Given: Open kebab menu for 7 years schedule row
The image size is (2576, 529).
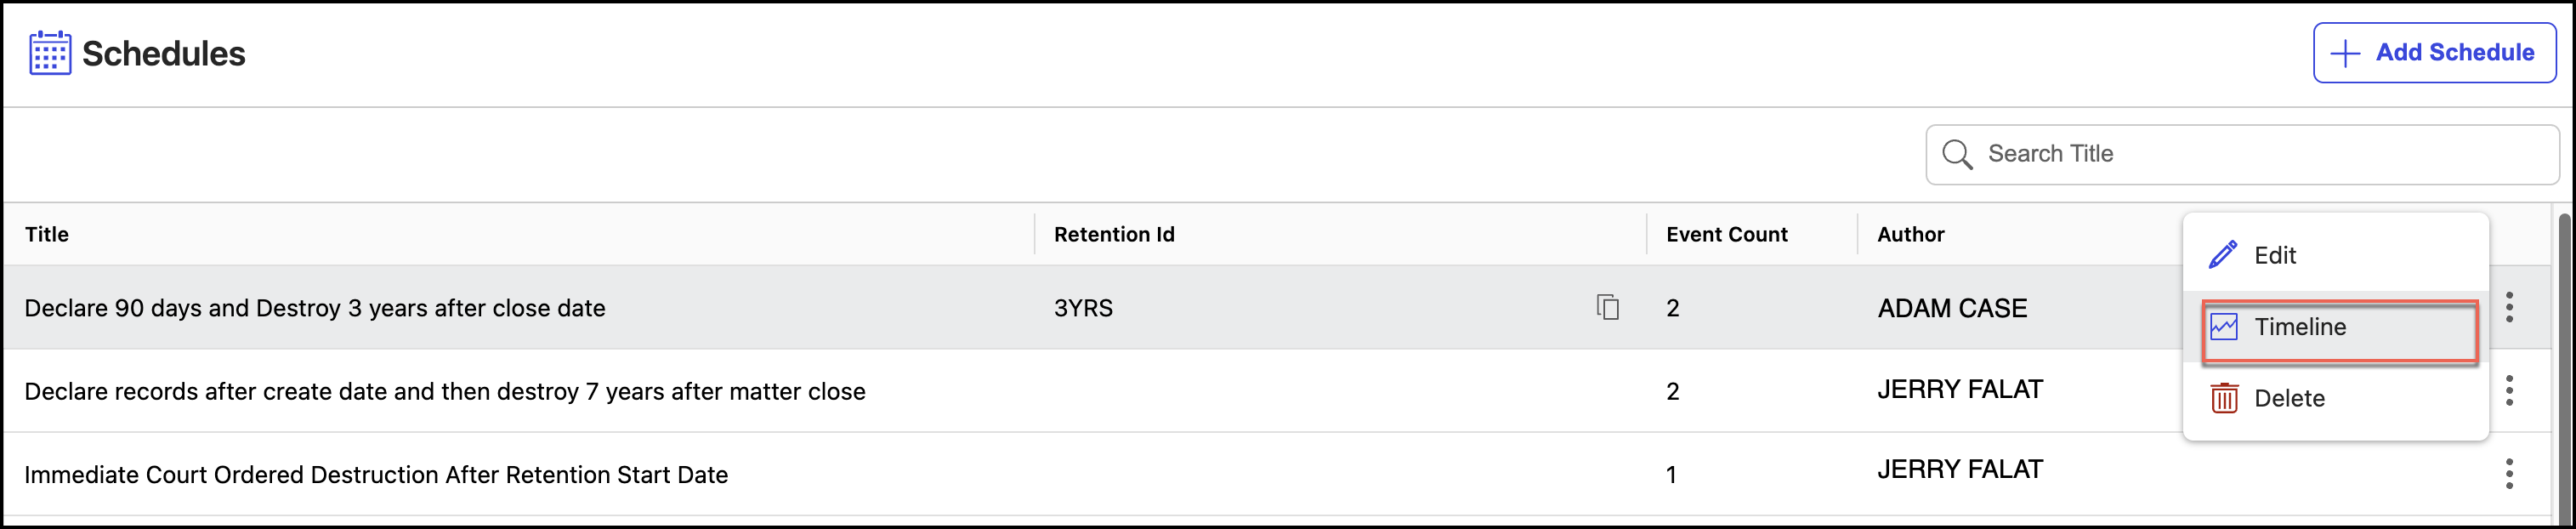Looking at the screenshot, I should 2509,390.
